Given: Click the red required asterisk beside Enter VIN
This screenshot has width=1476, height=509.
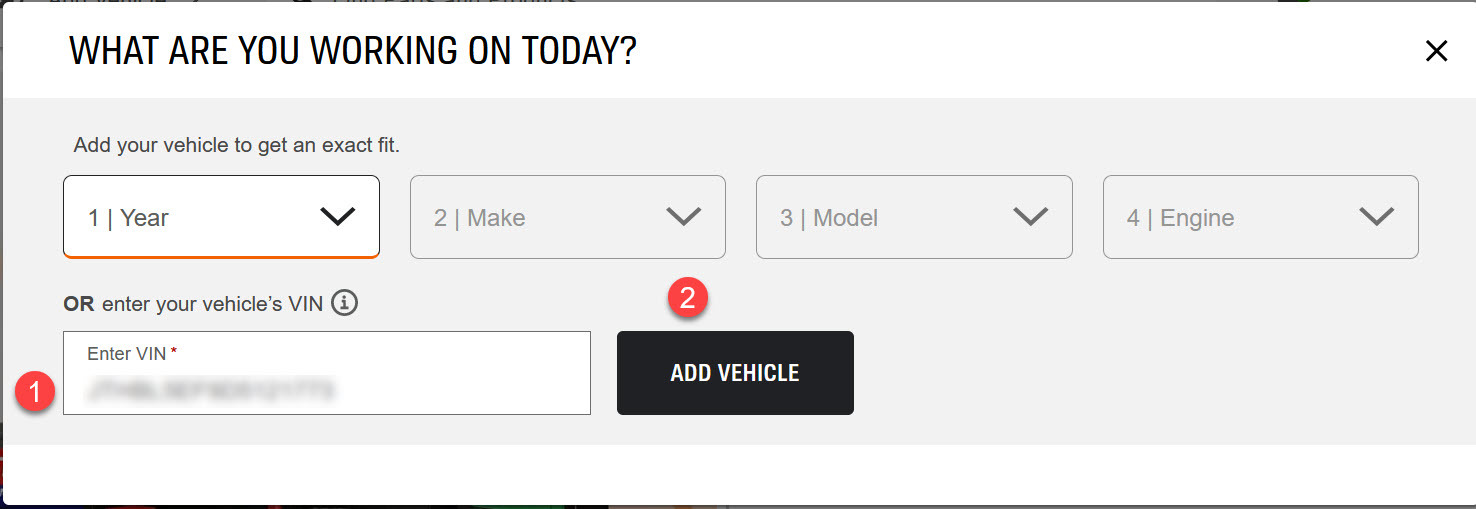Looking at the screenshot, I should (x=173, y=352).
